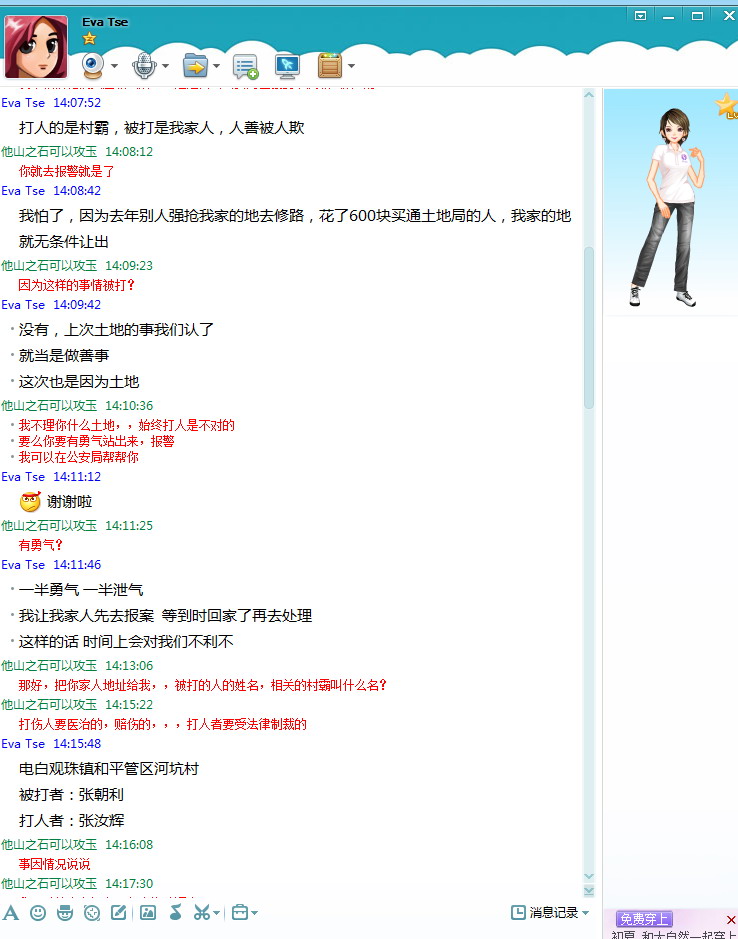The image size is (738, 939).
Task: Click Eva Tse's profile avatar
Action: point(36,47)
